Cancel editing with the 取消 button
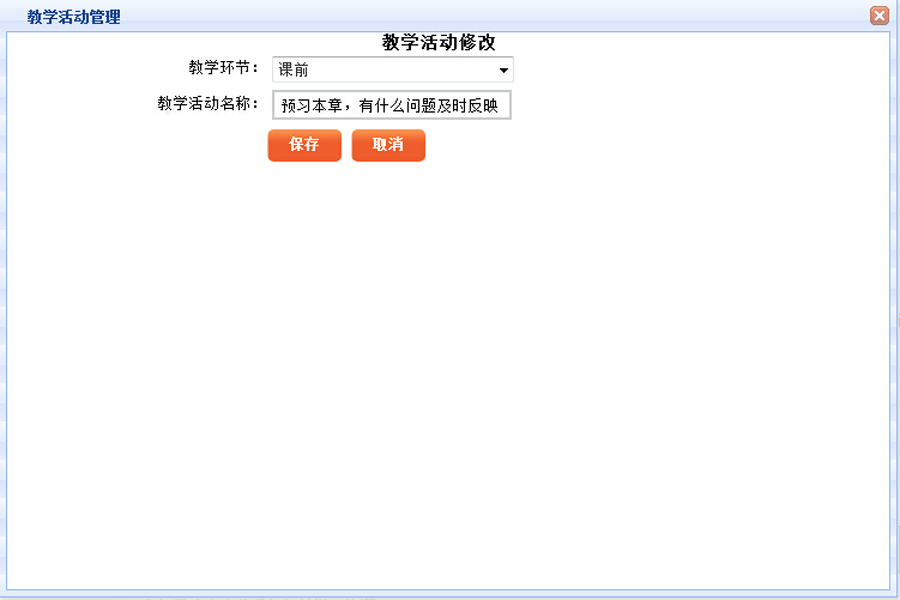 point(388,145)
